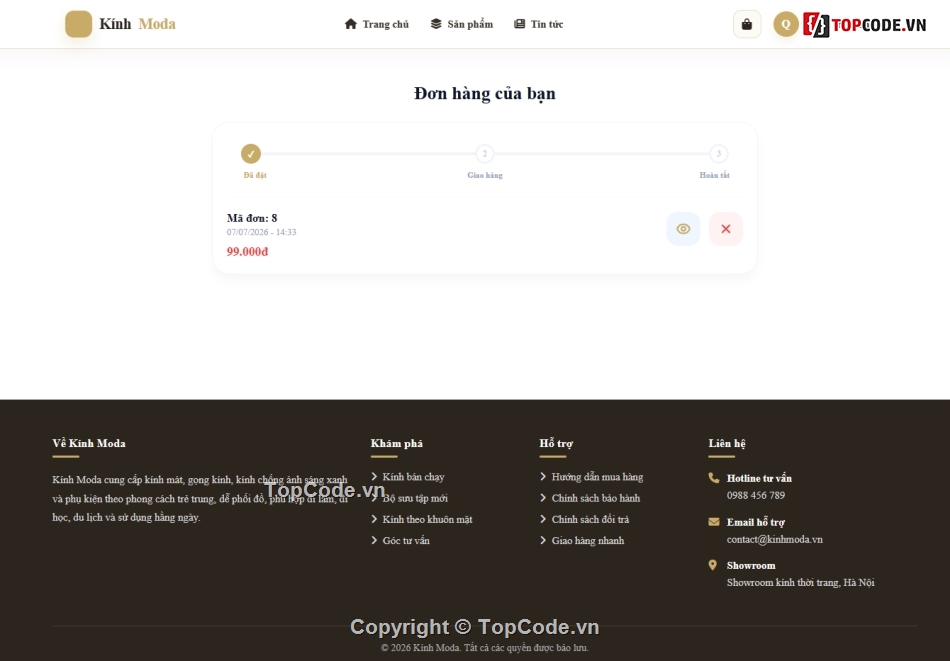This screenshot has height=661, width=950.
Task: Click the Về Kính Moda footer heading
Action: click(x=89, y=443)
